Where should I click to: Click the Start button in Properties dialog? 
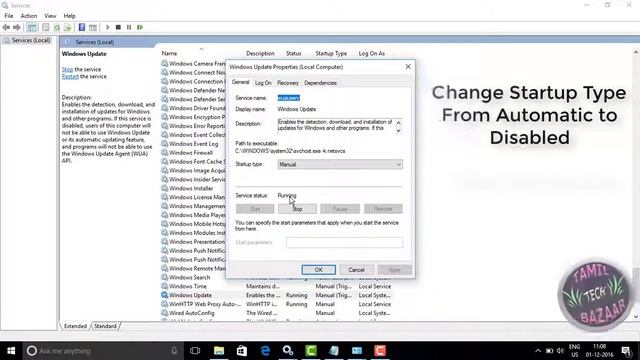[255, 209]
